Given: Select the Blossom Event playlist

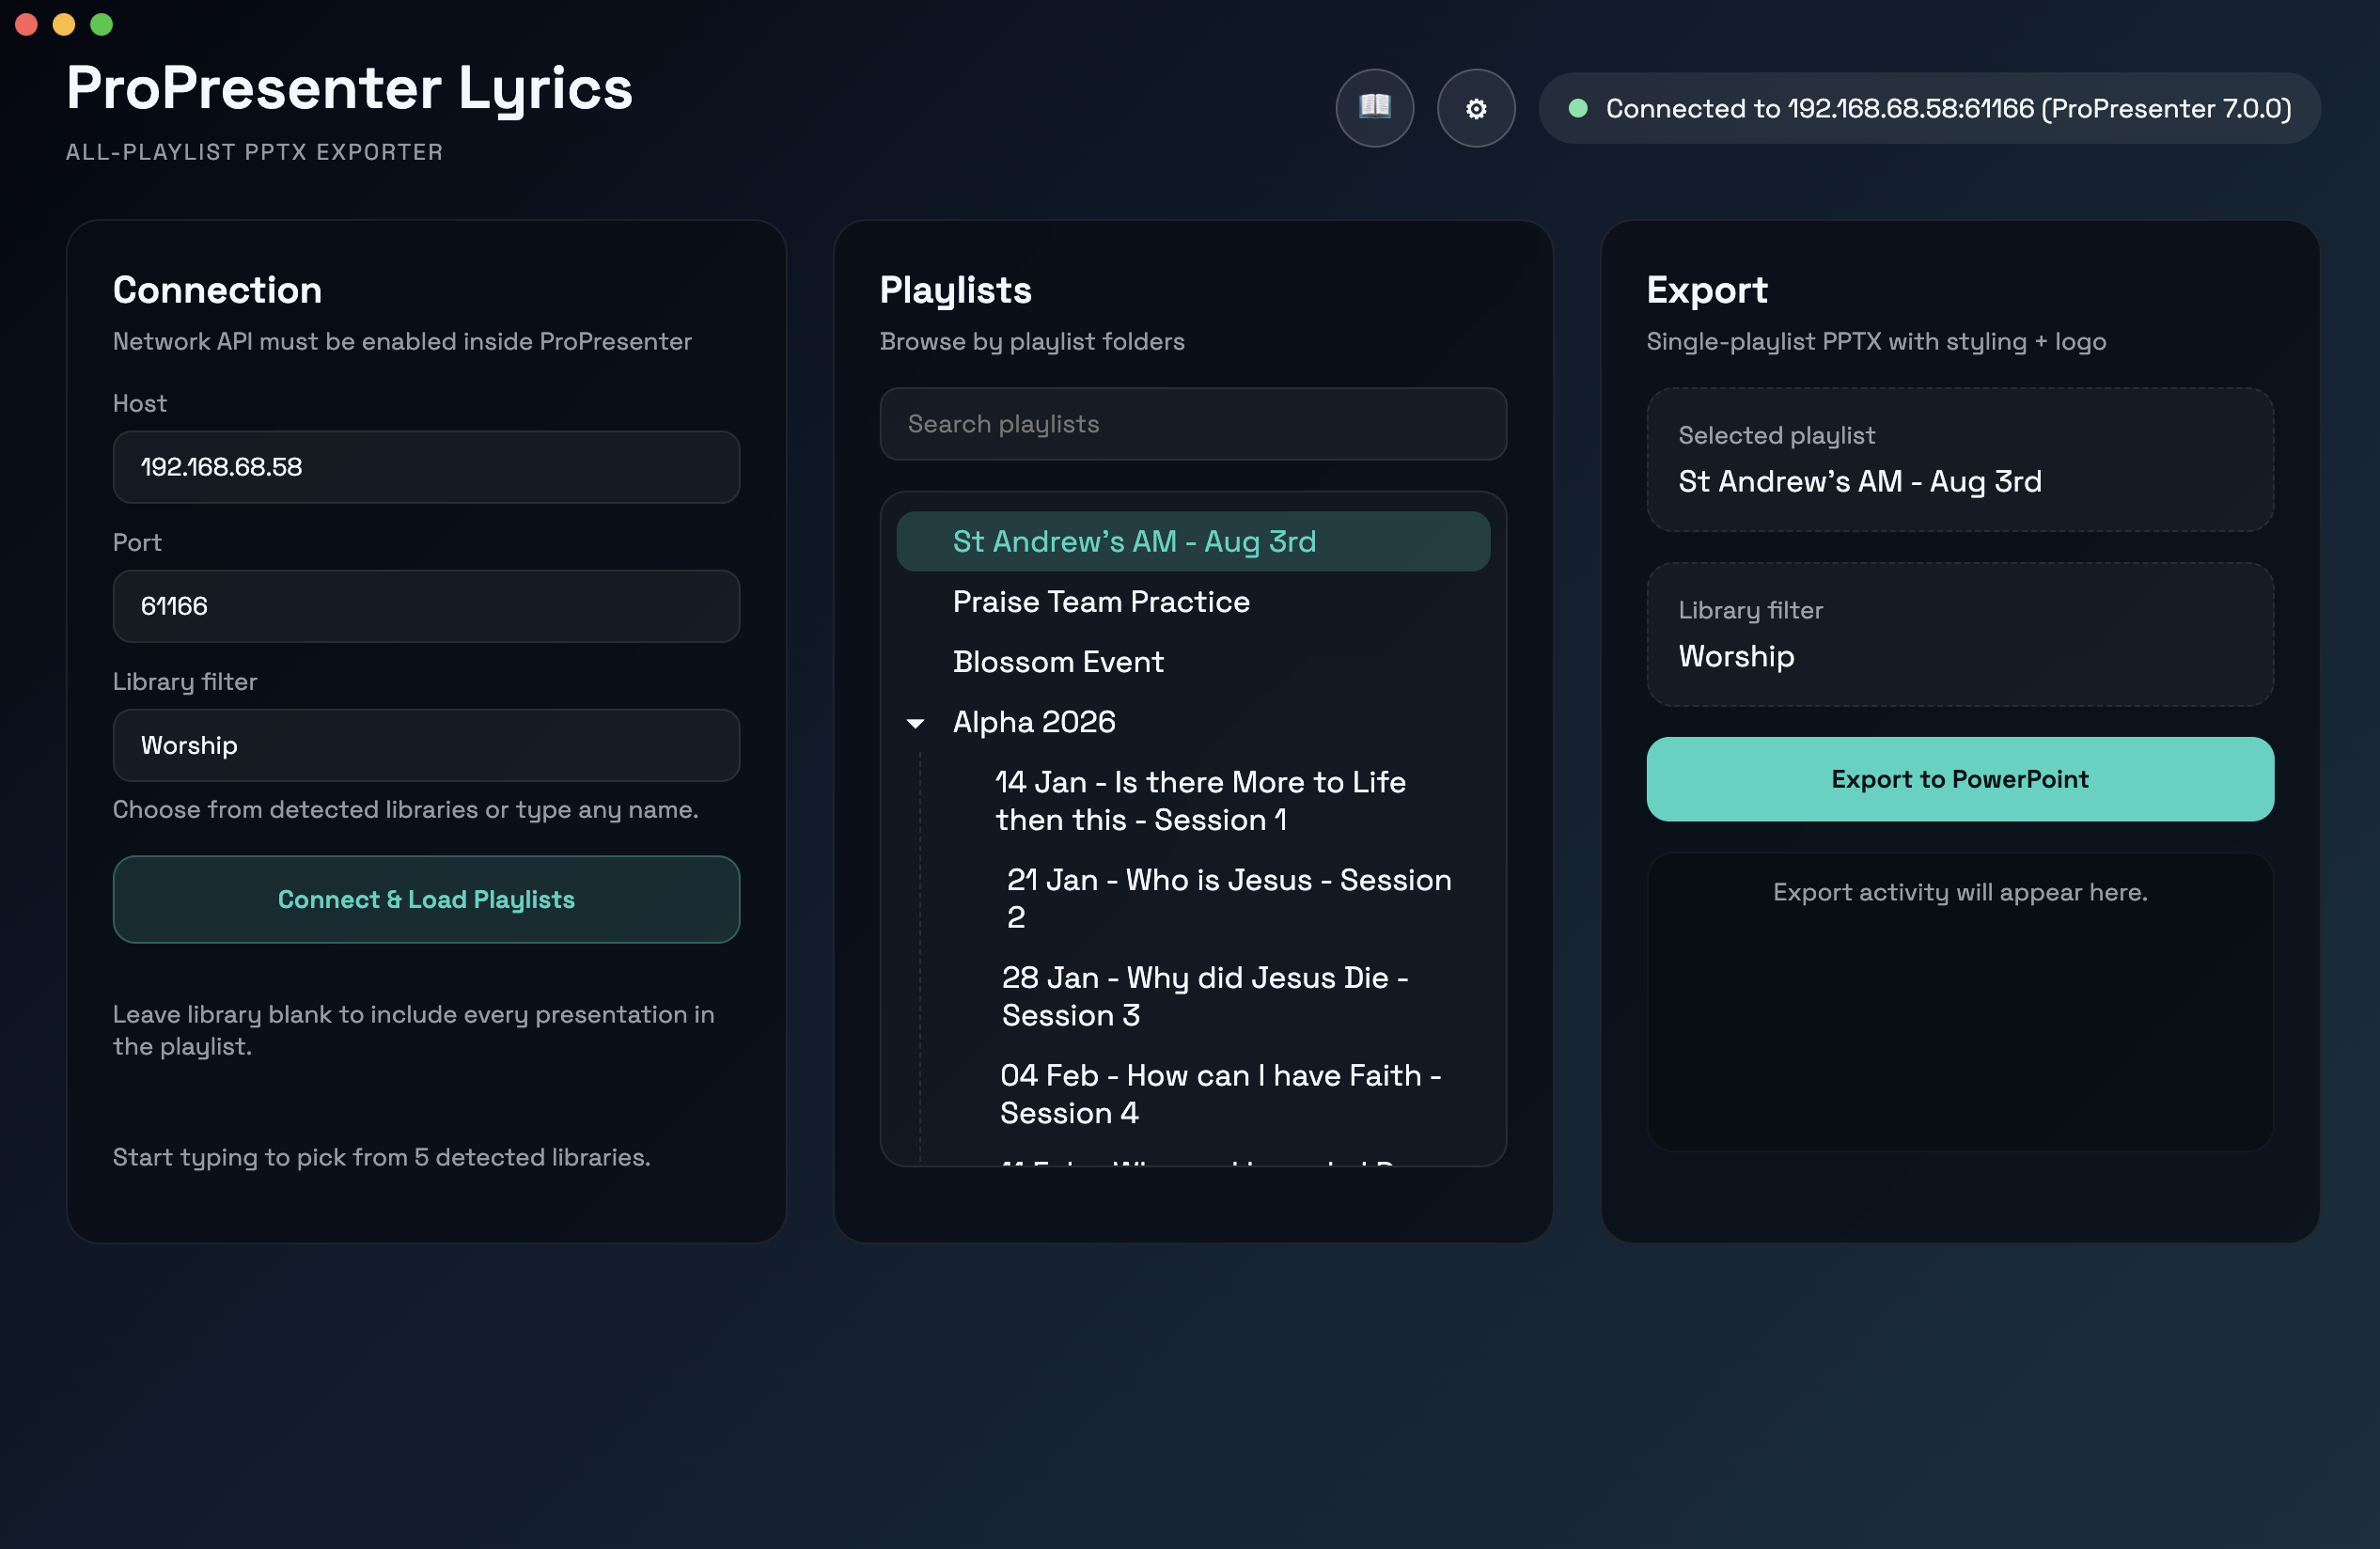Looking at the screenshot, I should 1057,661.
